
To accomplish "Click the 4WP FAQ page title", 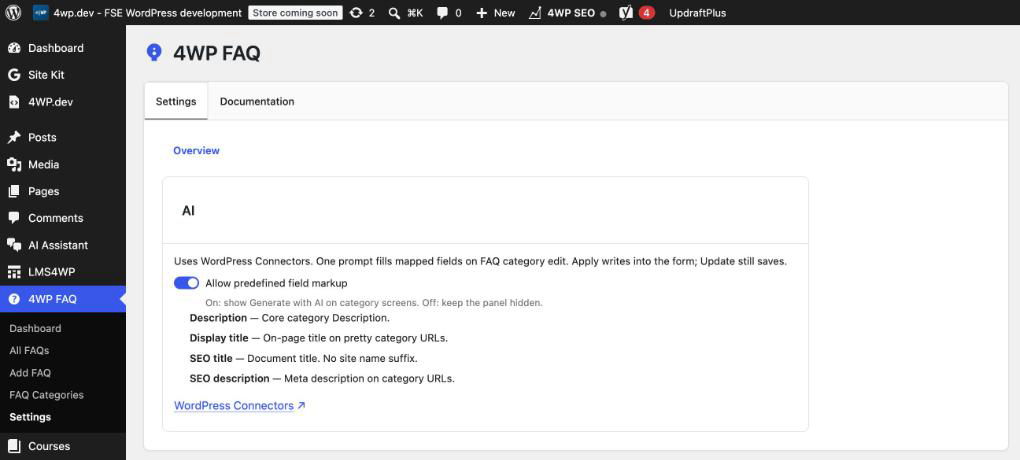I will (x=217, y=53).
